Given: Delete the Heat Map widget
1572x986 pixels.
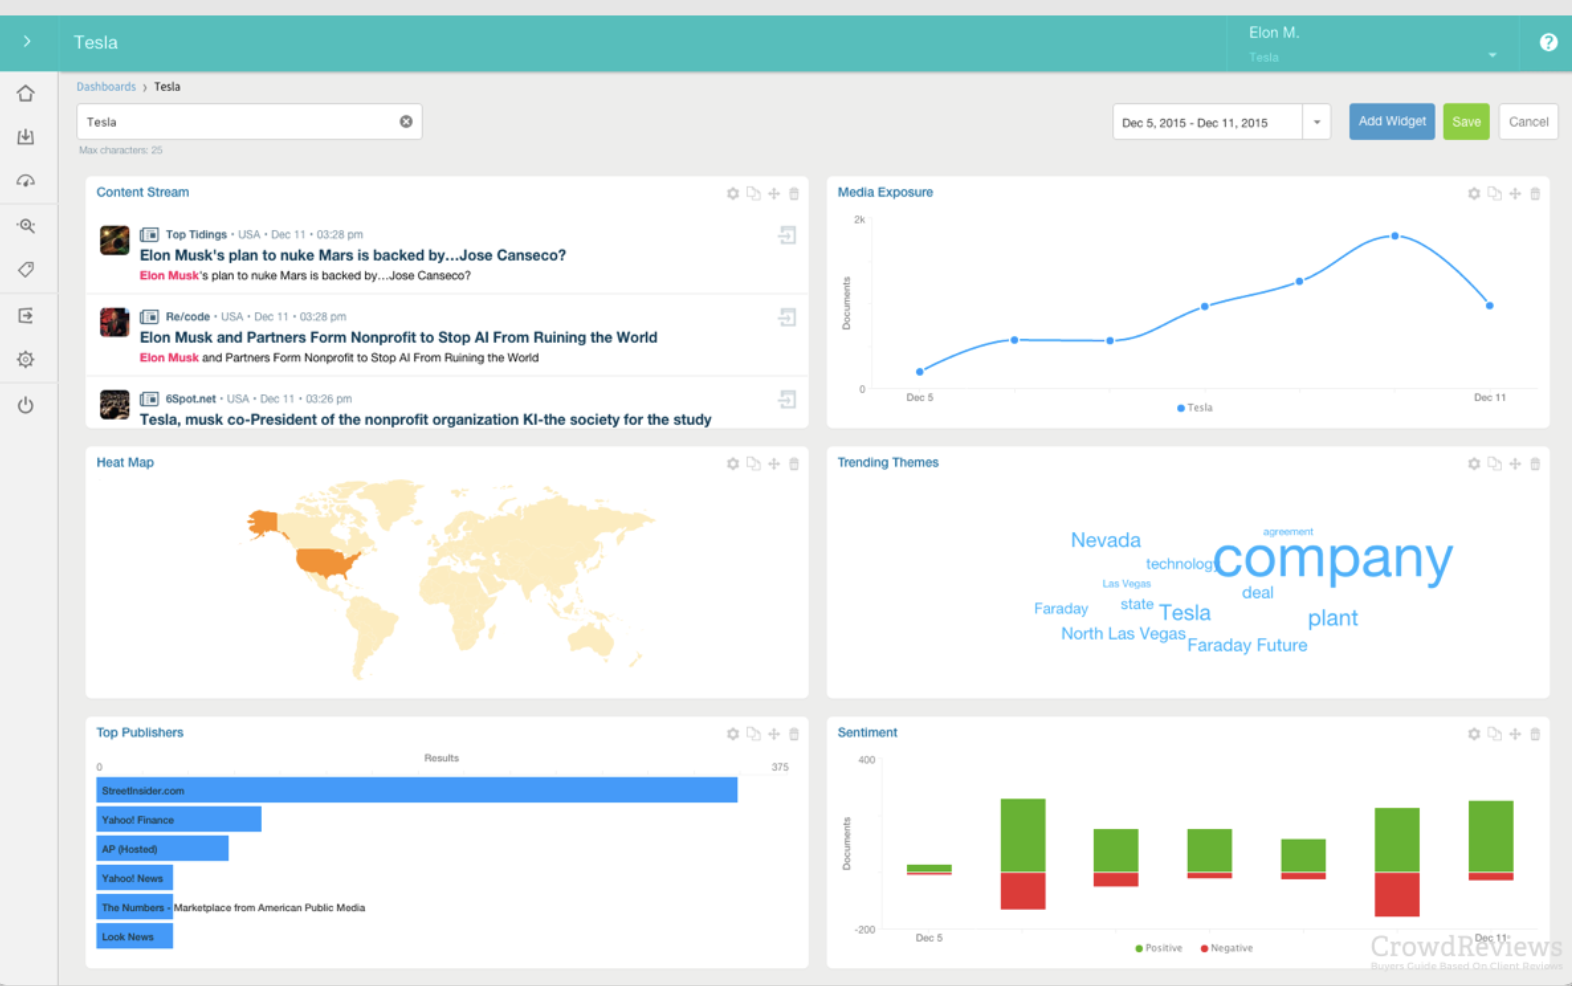Looking at the screenshot, I should 794,464.
